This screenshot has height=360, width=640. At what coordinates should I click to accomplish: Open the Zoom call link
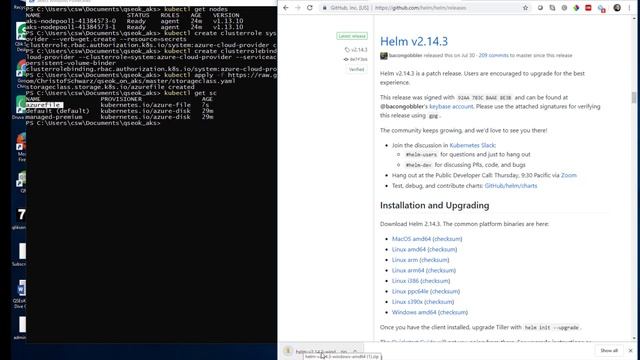coord(569,175)
